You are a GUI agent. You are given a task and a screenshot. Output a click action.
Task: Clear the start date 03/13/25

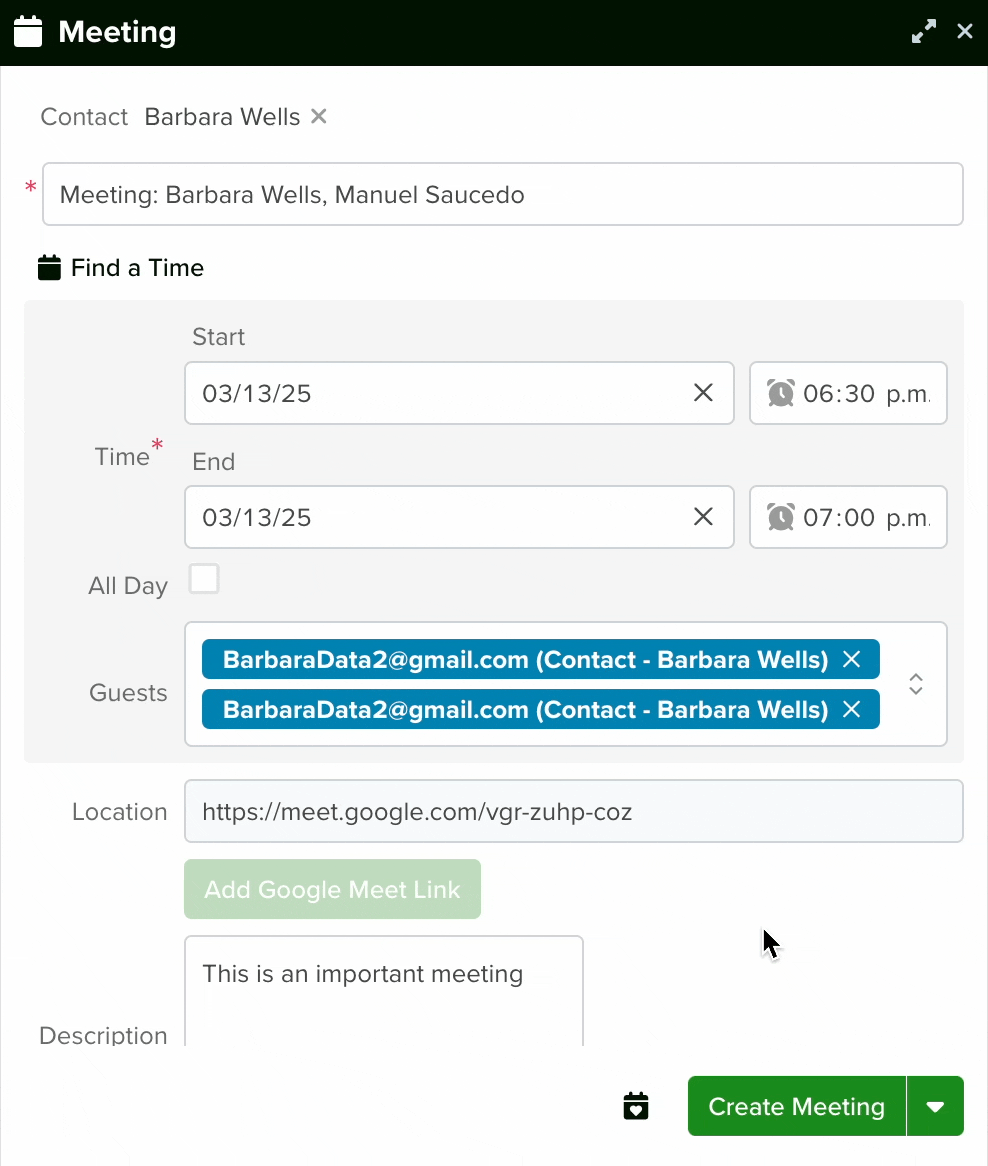click(x=703, y=393)
